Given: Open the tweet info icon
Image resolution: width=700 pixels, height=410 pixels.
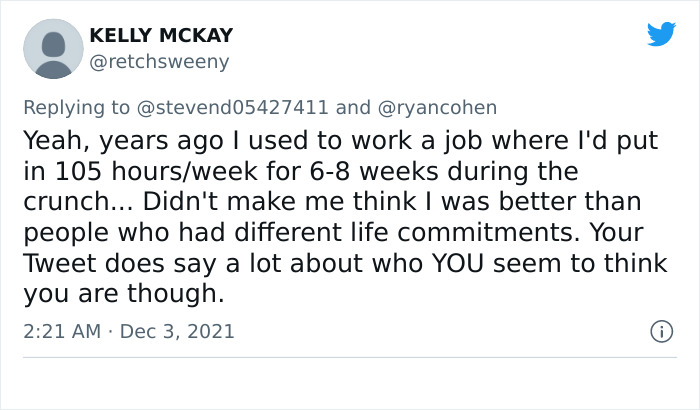Looking at the screenshot, I should [660, 330].
